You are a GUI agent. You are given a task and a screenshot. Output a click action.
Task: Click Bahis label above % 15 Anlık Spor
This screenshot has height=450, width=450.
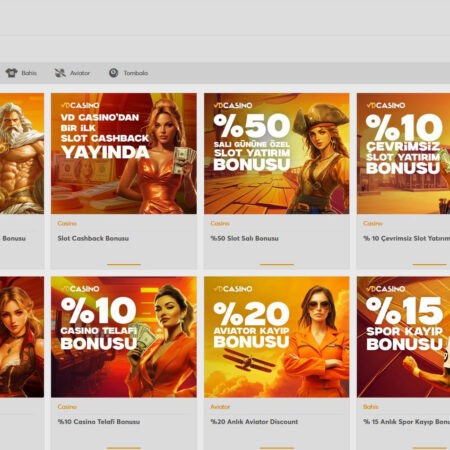(371, 407)
